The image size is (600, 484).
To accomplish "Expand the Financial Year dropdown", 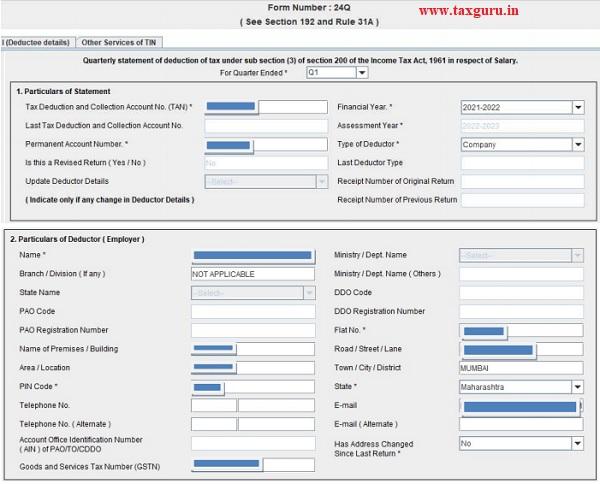I will 578,108.
